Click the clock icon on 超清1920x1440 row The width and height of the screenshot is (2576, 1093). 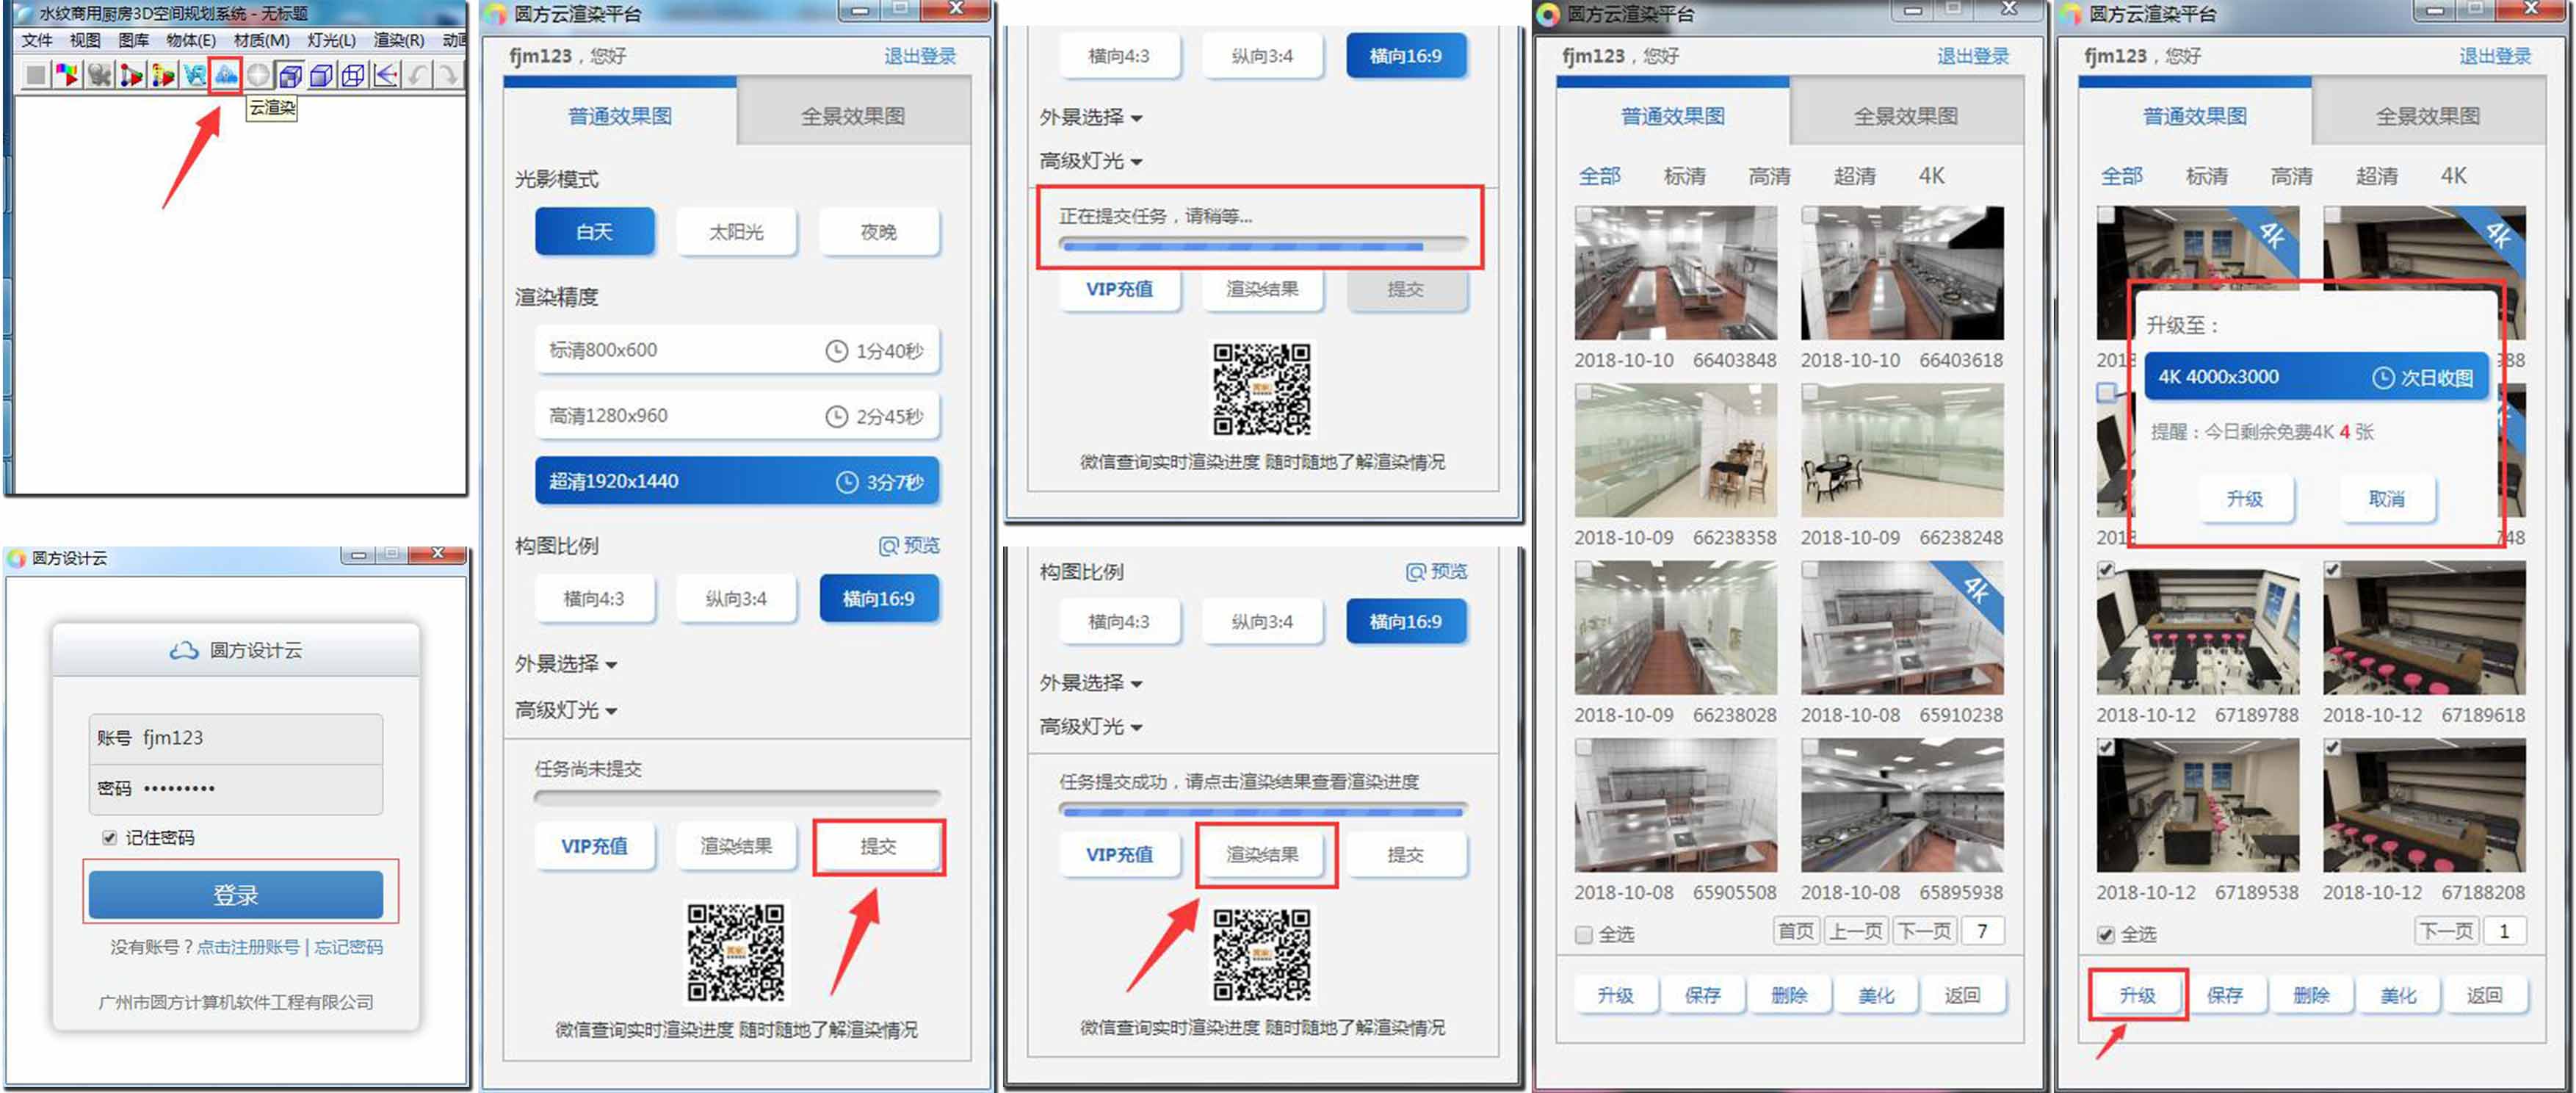[x=847, y=482]
